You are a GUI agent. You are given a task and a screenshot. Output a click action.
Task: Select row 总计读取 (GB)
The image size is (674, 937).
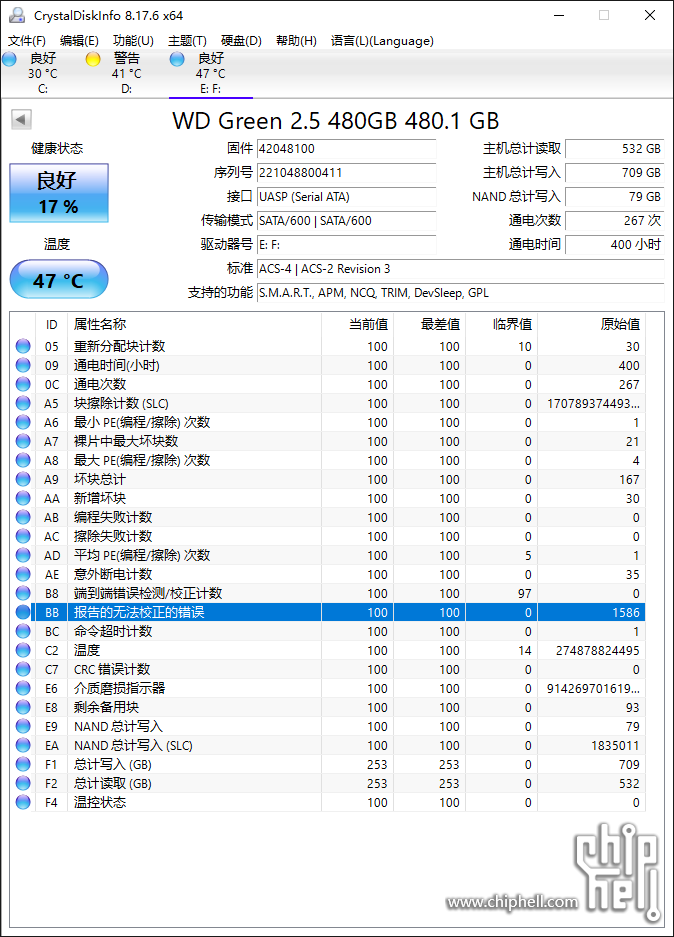tap(327, 783)
